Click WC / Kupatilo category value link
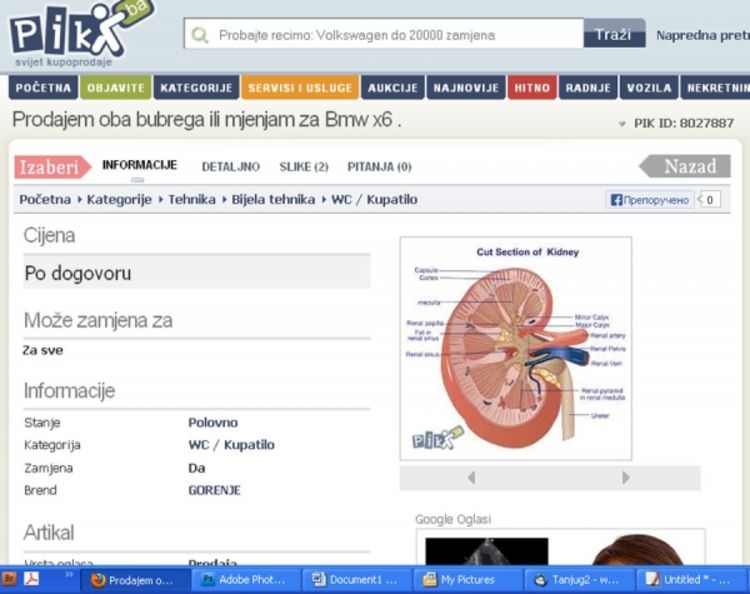 pos(232,445)
